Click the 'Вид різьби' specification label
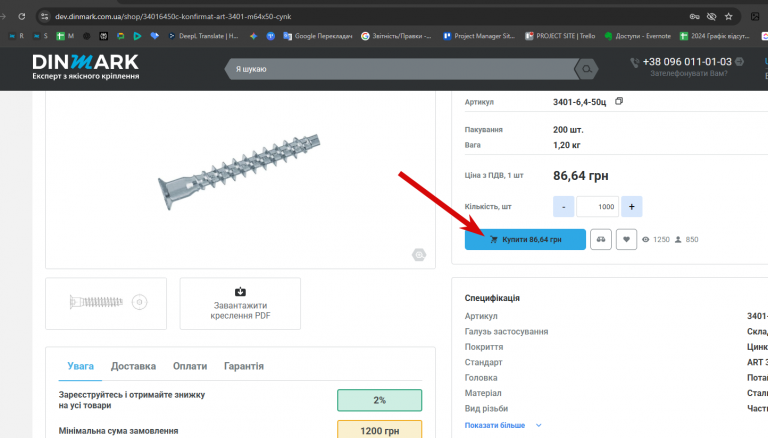This screenshot has width=768, height=438. [x=486, y=408]
